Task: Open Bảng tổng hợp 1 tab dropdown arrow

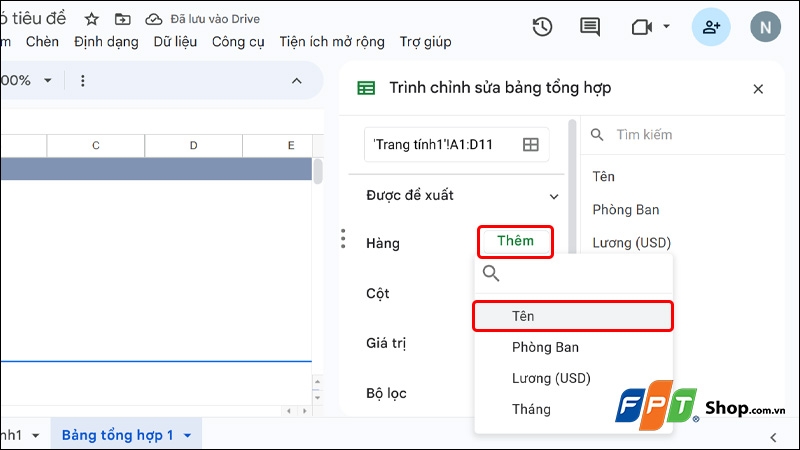Action: [x=187, y=436]
